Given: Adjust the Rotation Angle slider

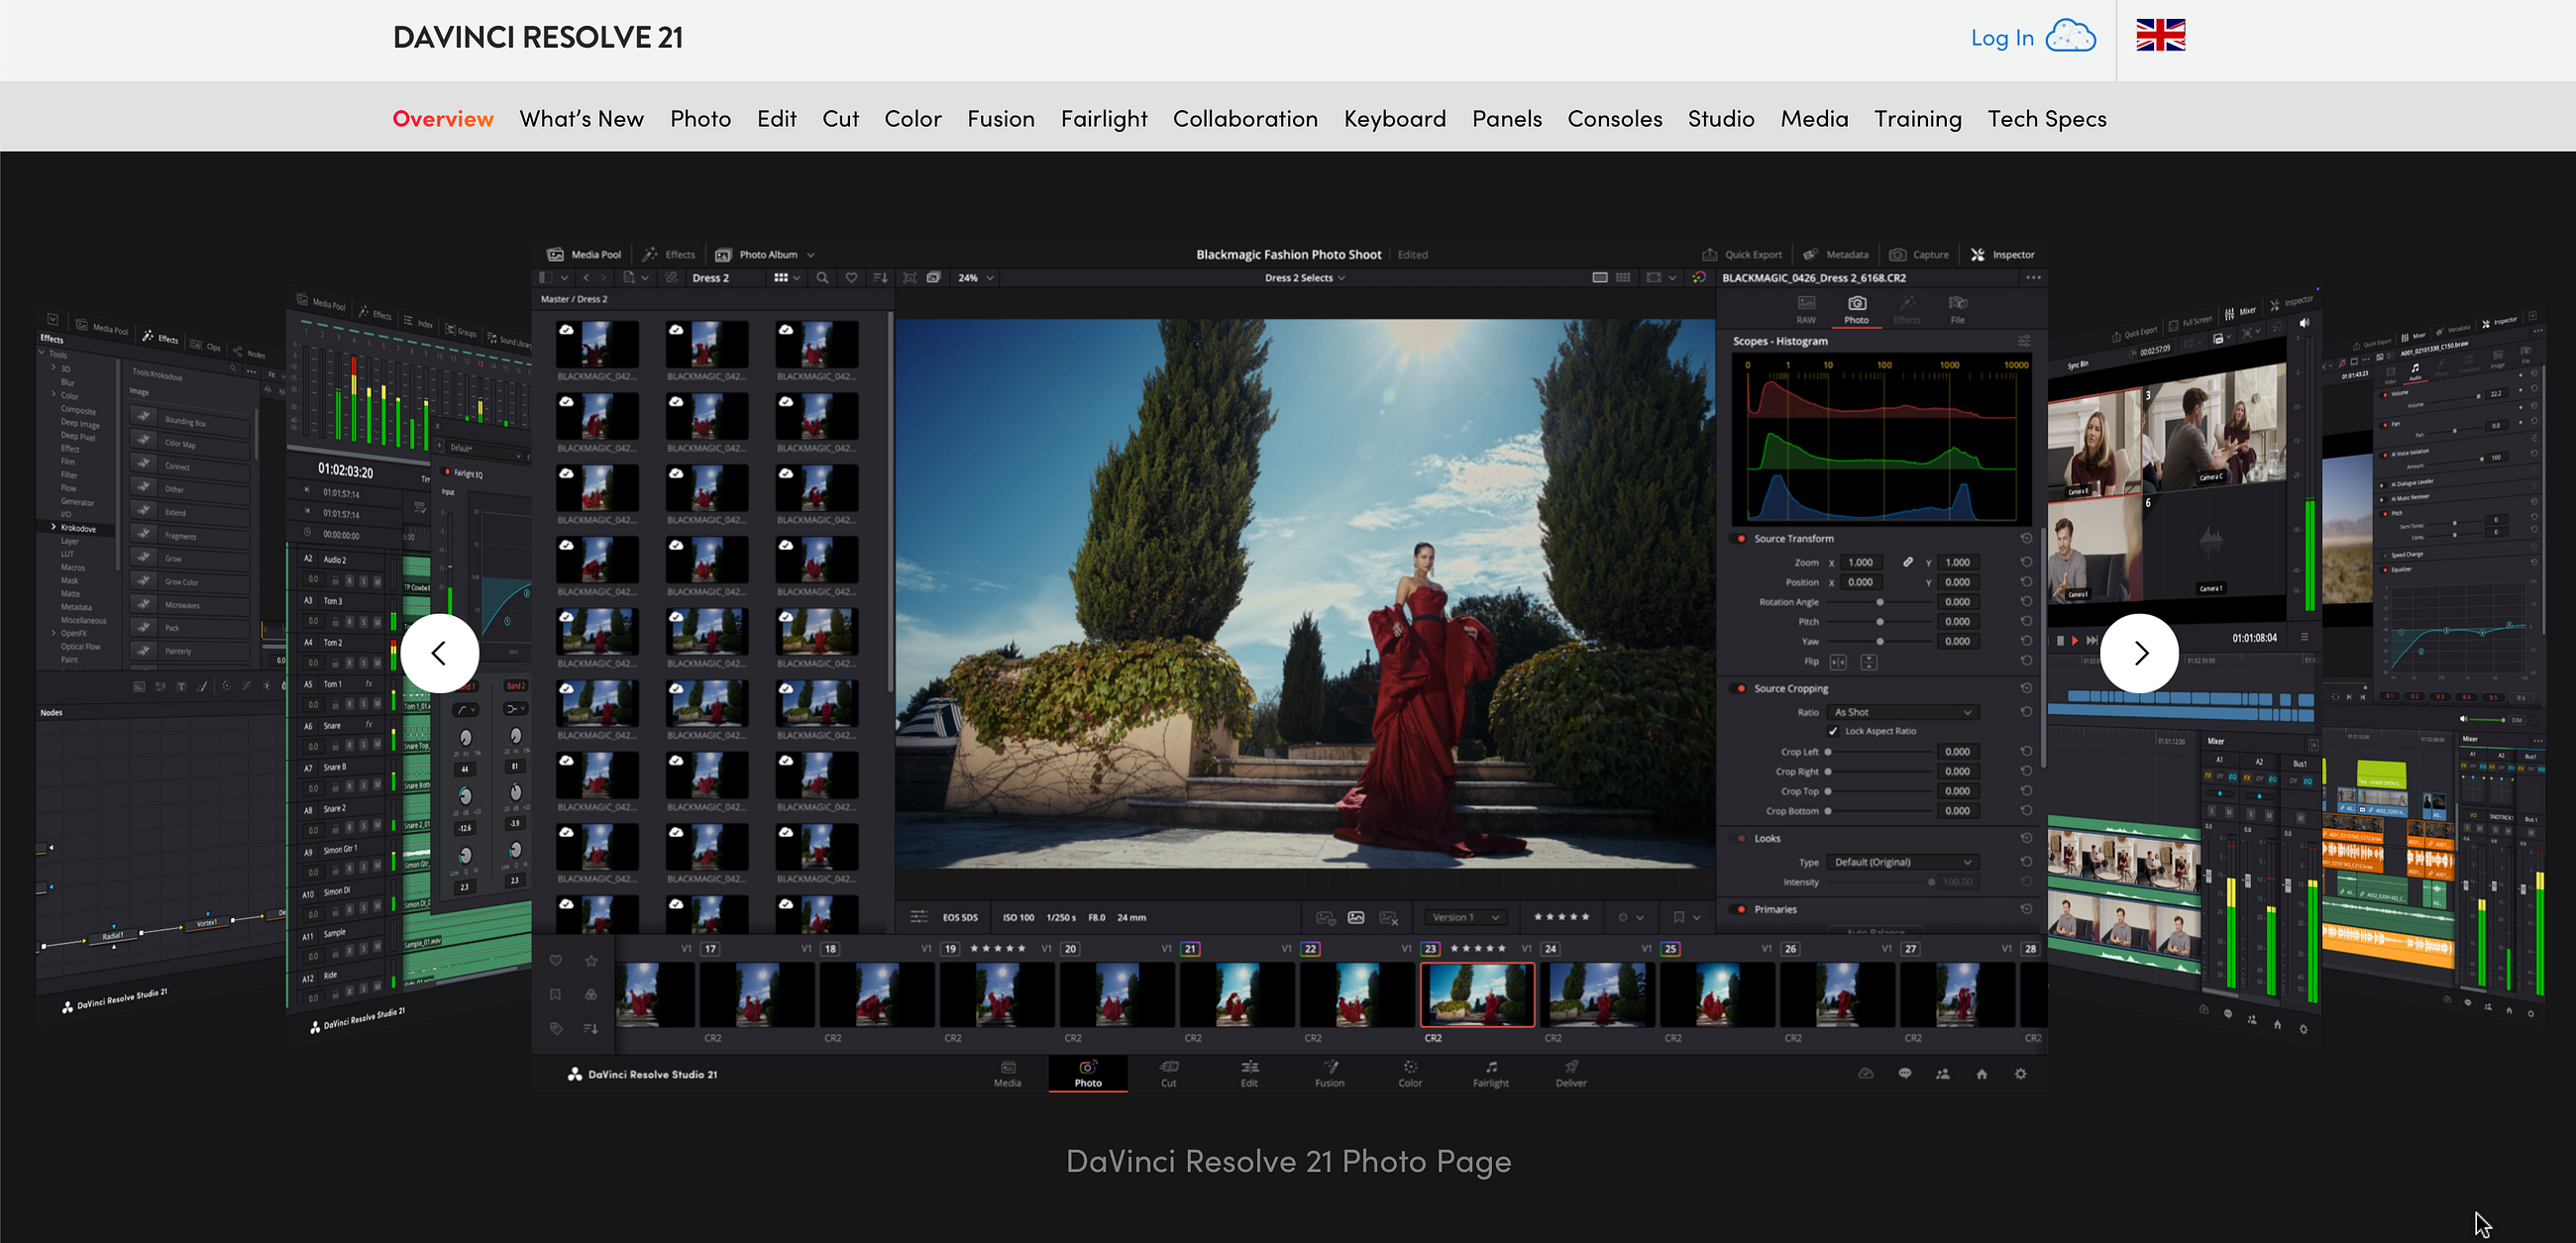Looking at the screenshot, I should coord(1880,602).
